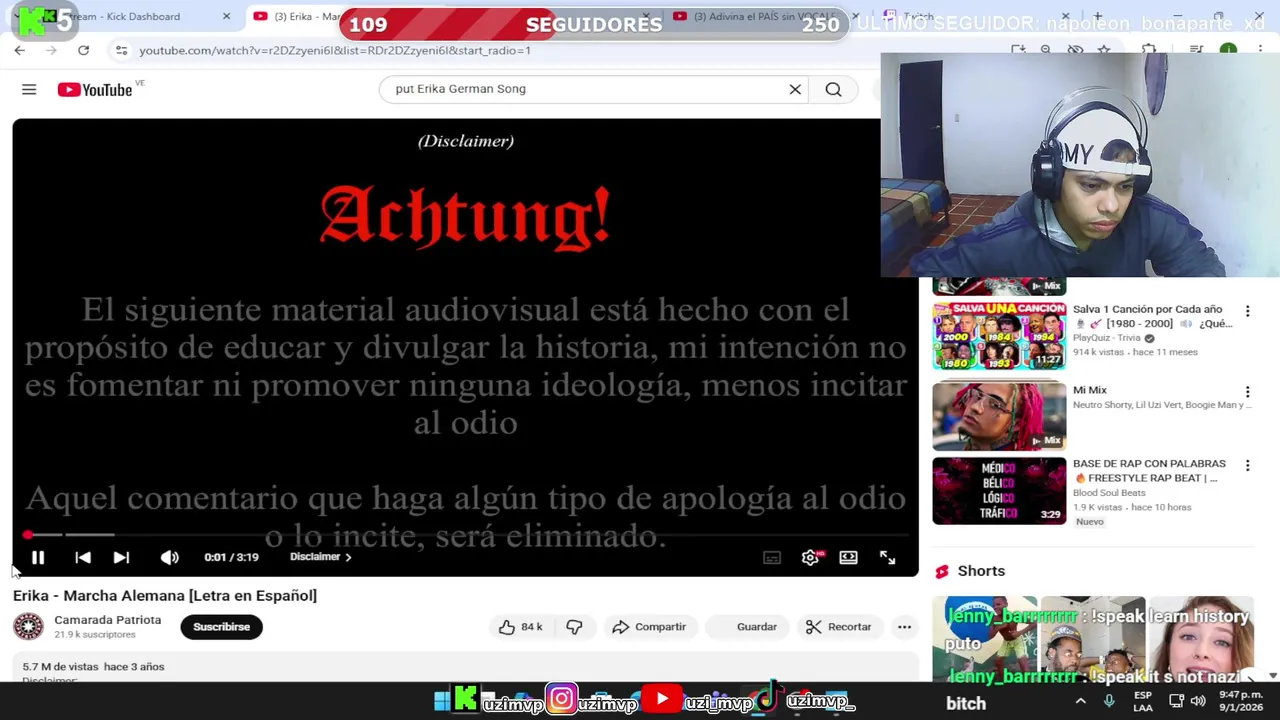This screenshot has height=720, width=1280.
Task: Open the PlayQuiz - Trivia channel text
Action: [1106, 338]
